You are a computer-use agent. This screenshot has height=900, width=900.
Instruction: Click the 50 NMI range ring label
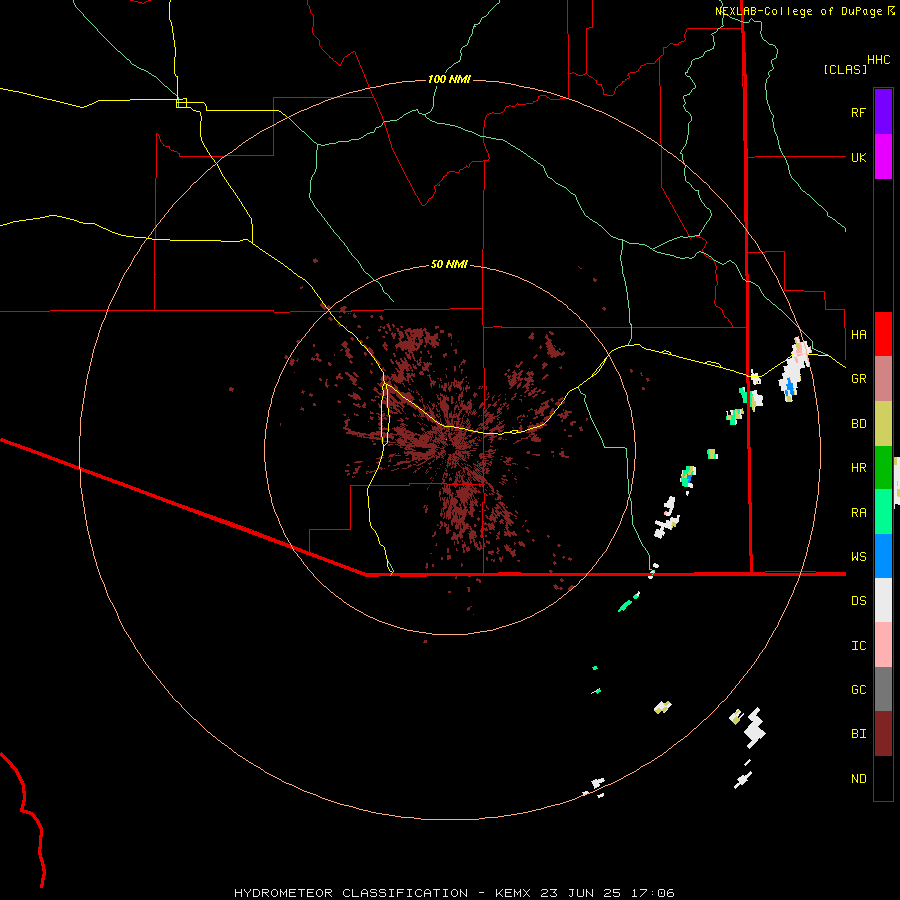coord(449,264)
